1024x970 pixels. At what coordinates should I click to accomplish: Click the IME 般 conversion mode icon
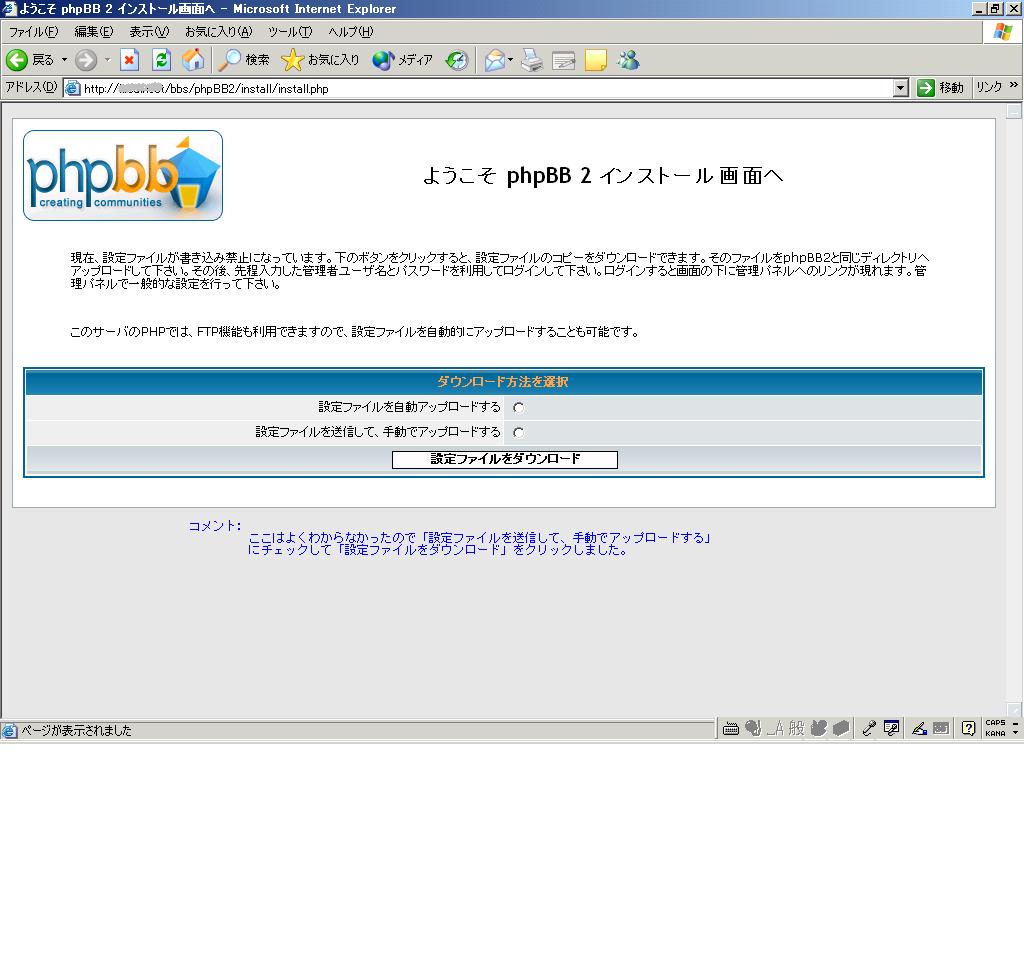(x=797, y=728)
